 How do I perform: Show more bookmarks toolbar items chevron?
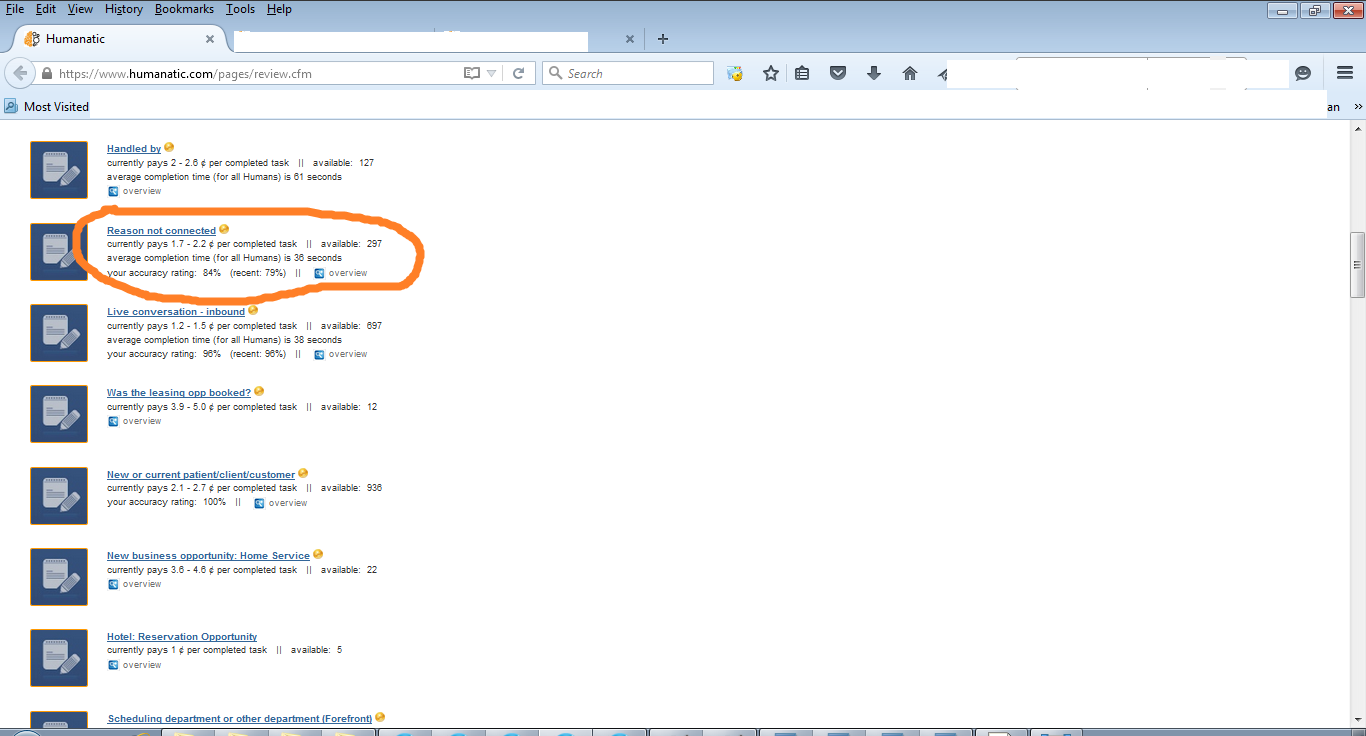(1358, 107)
